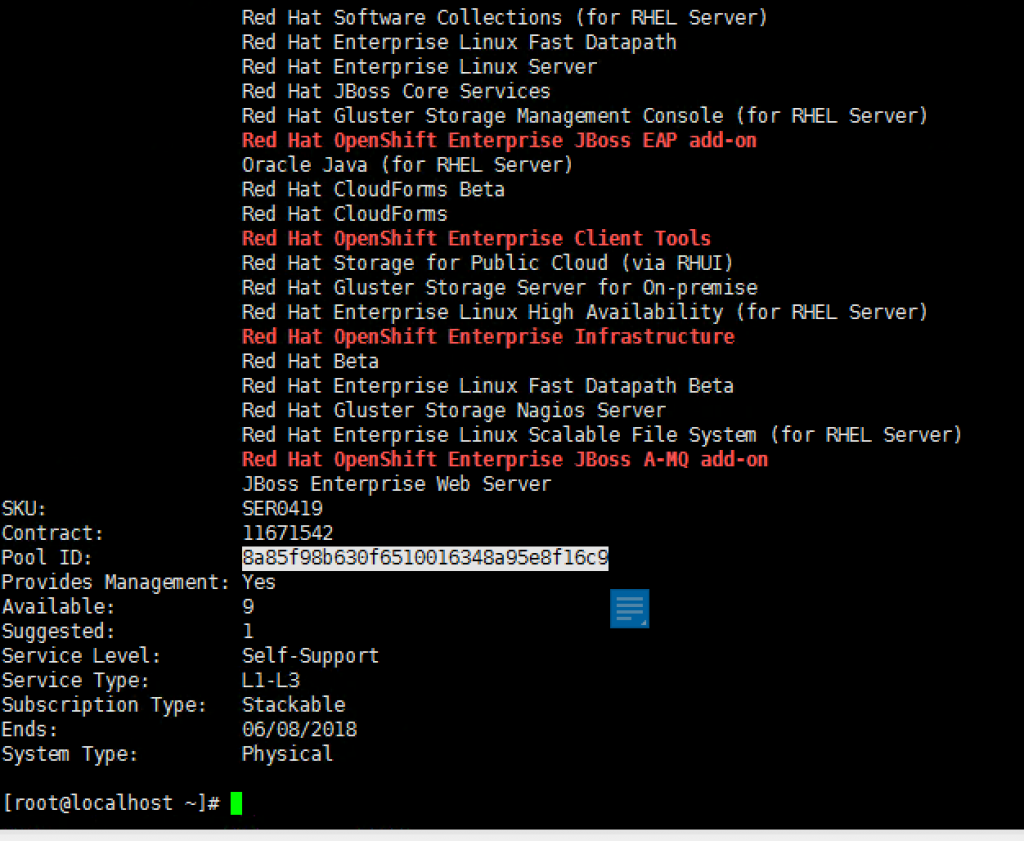The height and width of the screenshot is (841, 1024).
Task: Click the 'Self-Support' service level text
Action: (x=310, y=656)
